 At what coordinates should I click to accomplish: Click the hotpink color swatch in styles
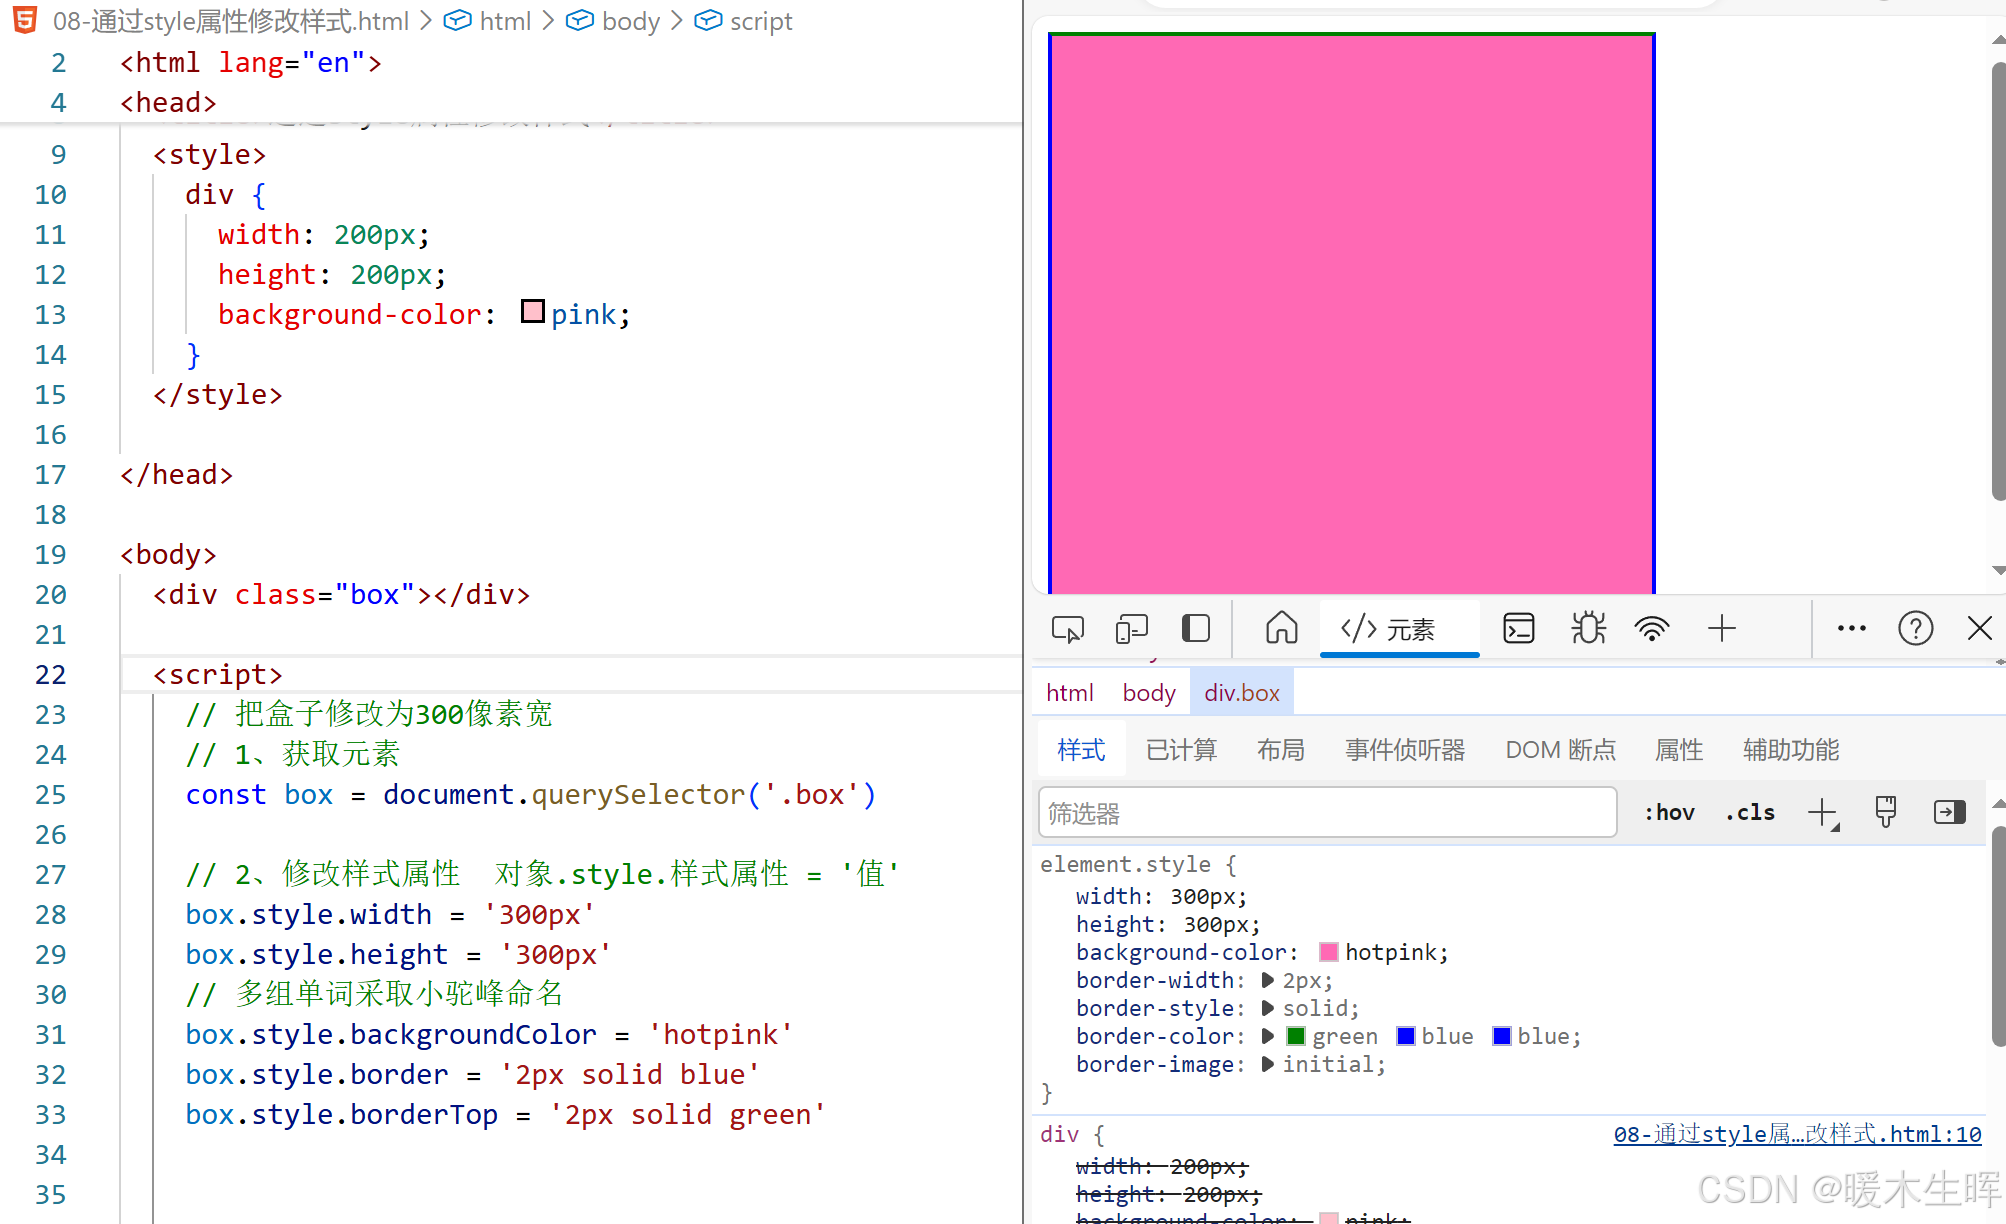pyautogui.click(x=1329, y=953)
